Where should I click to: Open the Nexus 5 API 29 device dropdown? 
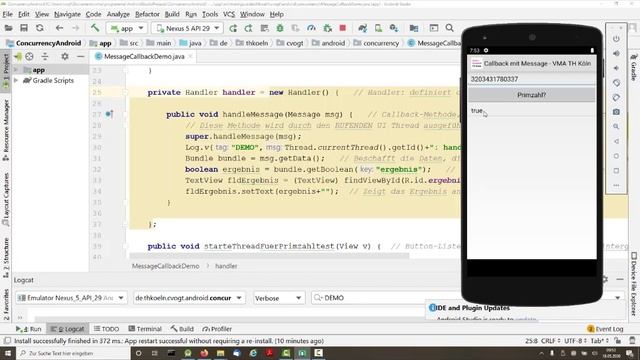[x=188, y=28]
